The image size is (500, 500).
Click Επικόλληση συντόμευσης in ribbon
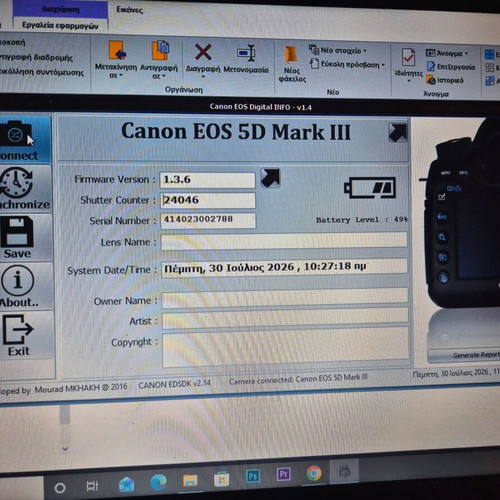(42, 72)
